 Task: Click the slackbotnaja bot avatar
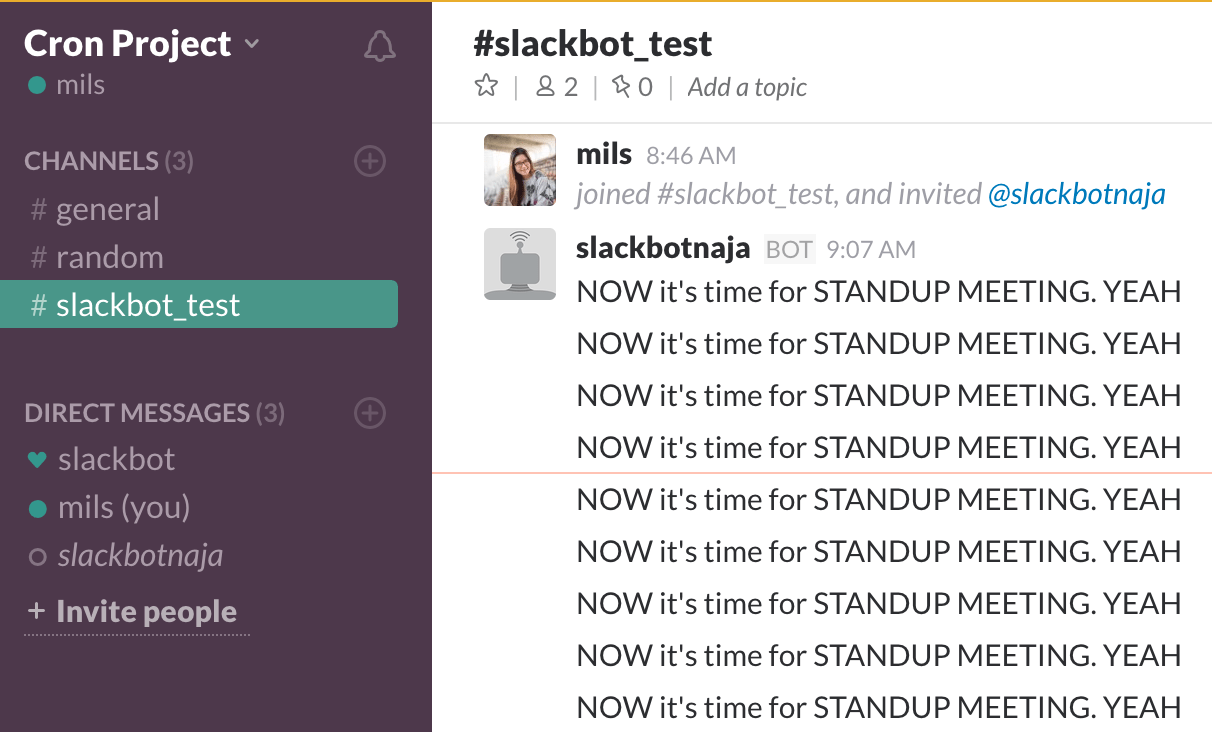(x=519, y=264)
